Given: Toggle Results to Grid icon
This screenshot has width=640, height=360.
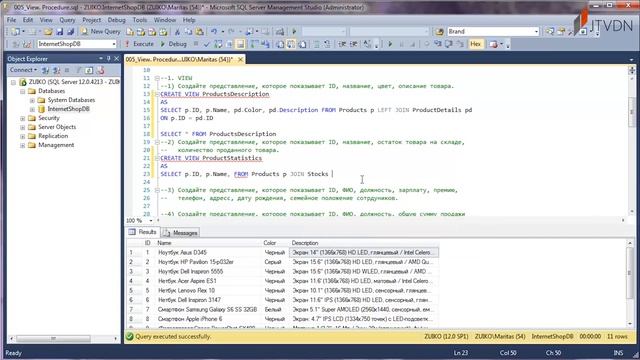Looking at the screenshot, I should pos(291,44).
